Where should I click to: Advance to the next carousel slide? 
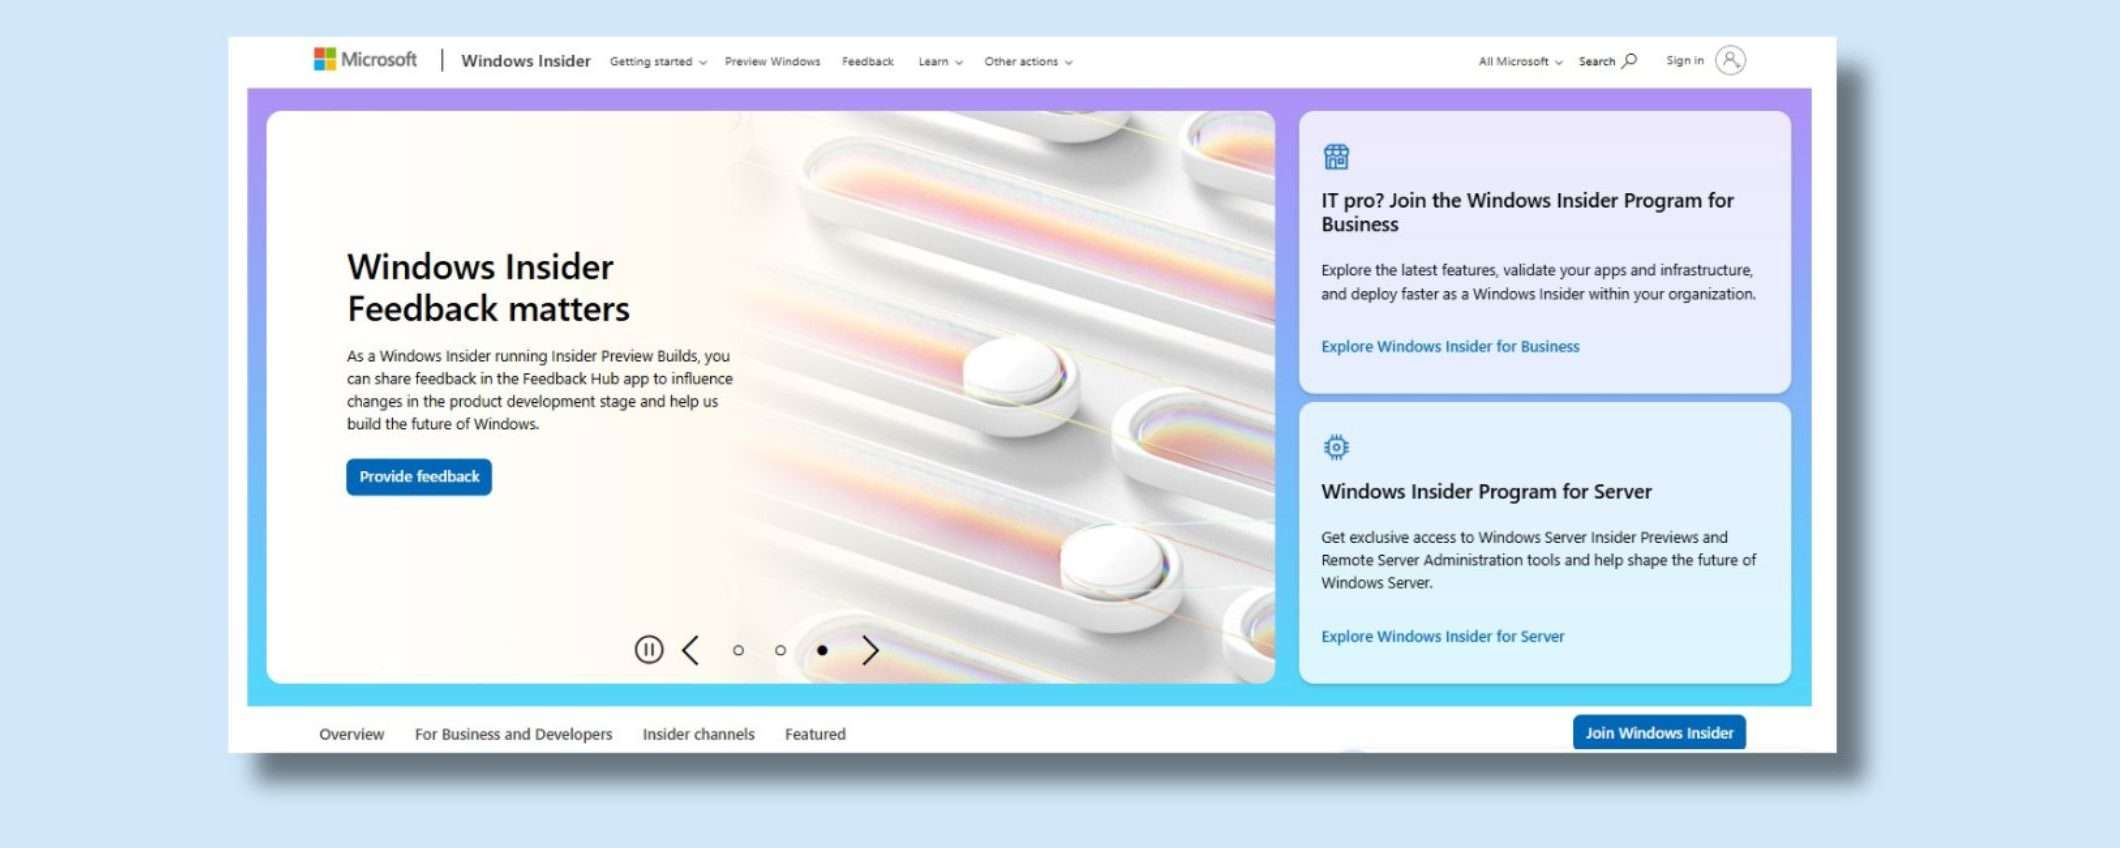coord(870,650)
